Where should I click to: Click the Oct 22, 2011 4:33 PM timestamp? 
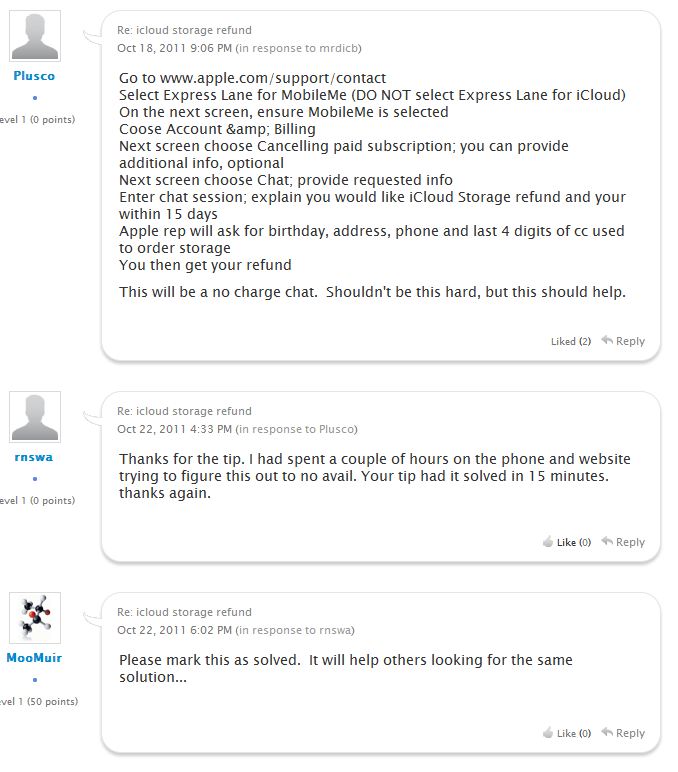(174, 429)
